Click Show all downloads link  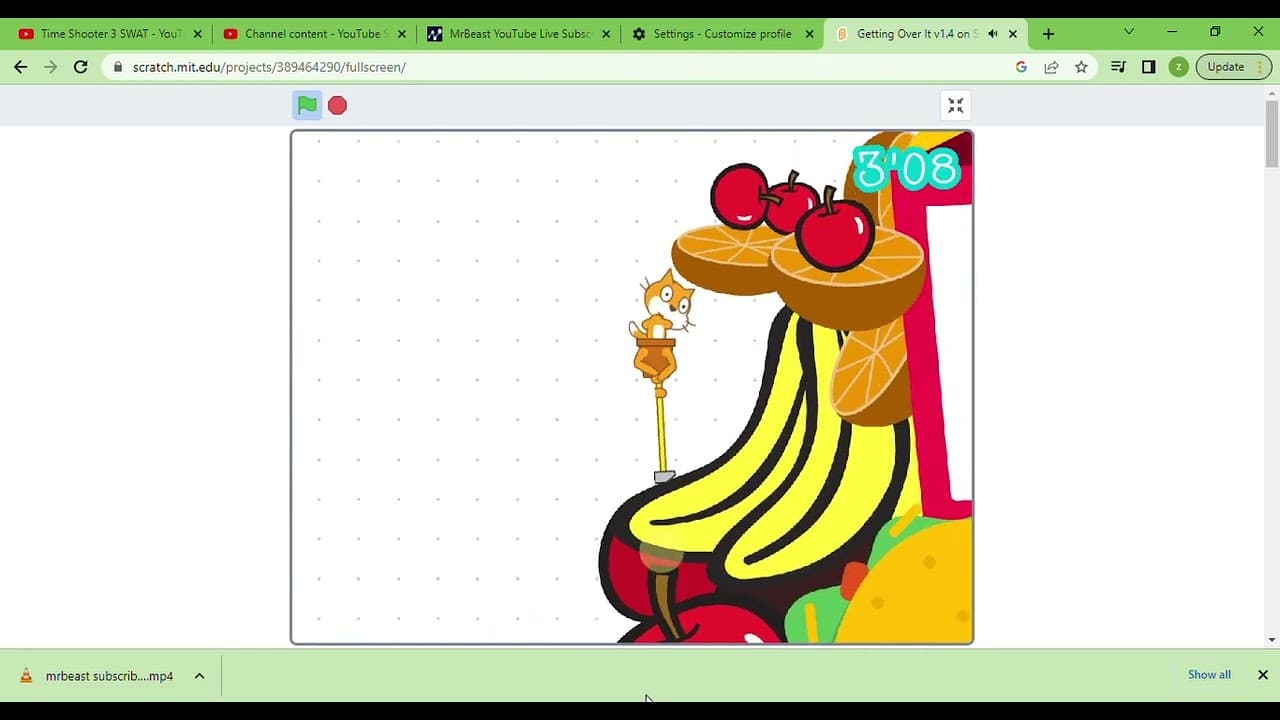click(x=1209, y=675)
